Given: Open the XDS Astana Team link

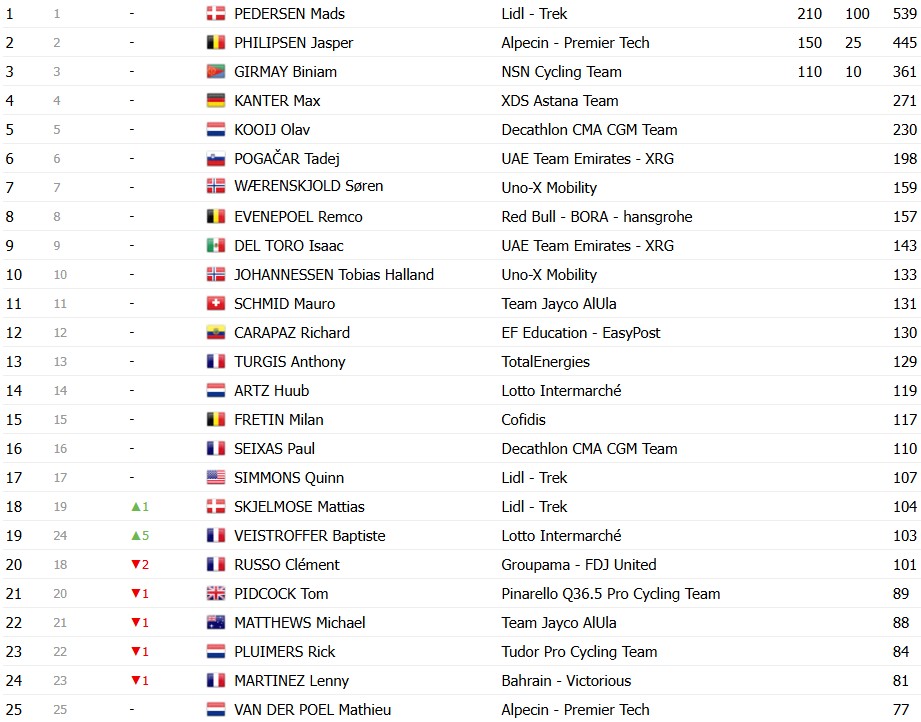Looking at the screenshot, I should click(x=560, y=100).
